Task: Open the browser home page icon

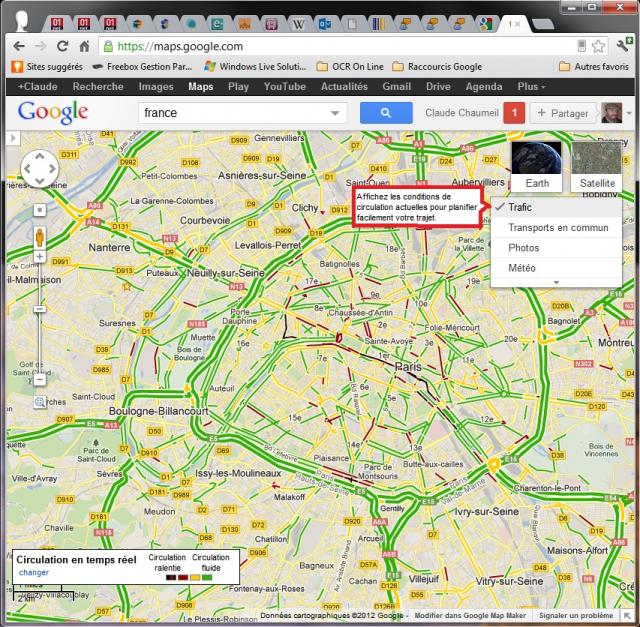Action: pos(84,46)
